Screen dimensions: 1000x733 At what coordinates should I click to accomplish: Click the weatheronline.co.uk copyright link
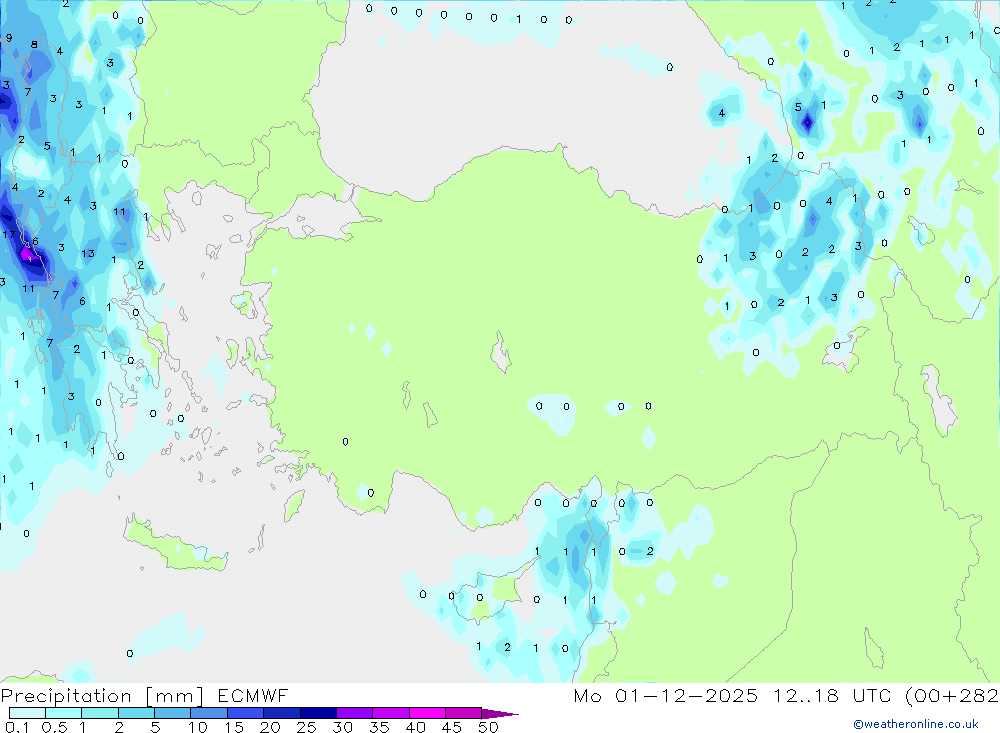(x=916, y=724)
